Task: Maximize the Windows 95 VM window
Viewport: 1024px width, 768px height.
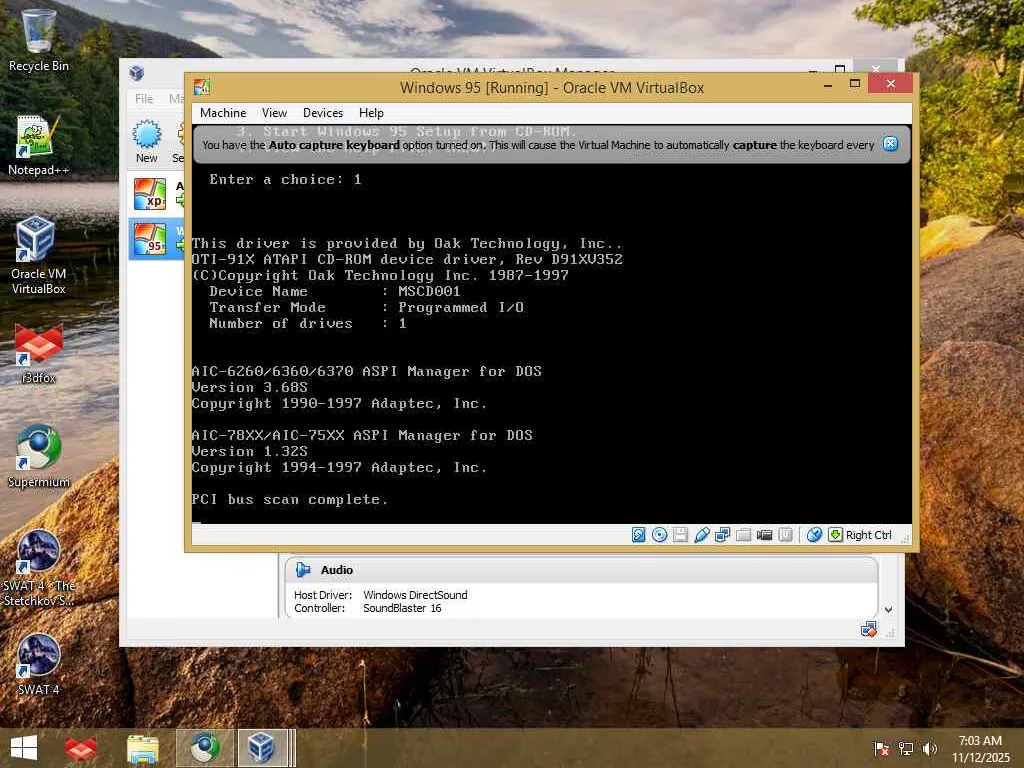Action: (x=854, y=84)
